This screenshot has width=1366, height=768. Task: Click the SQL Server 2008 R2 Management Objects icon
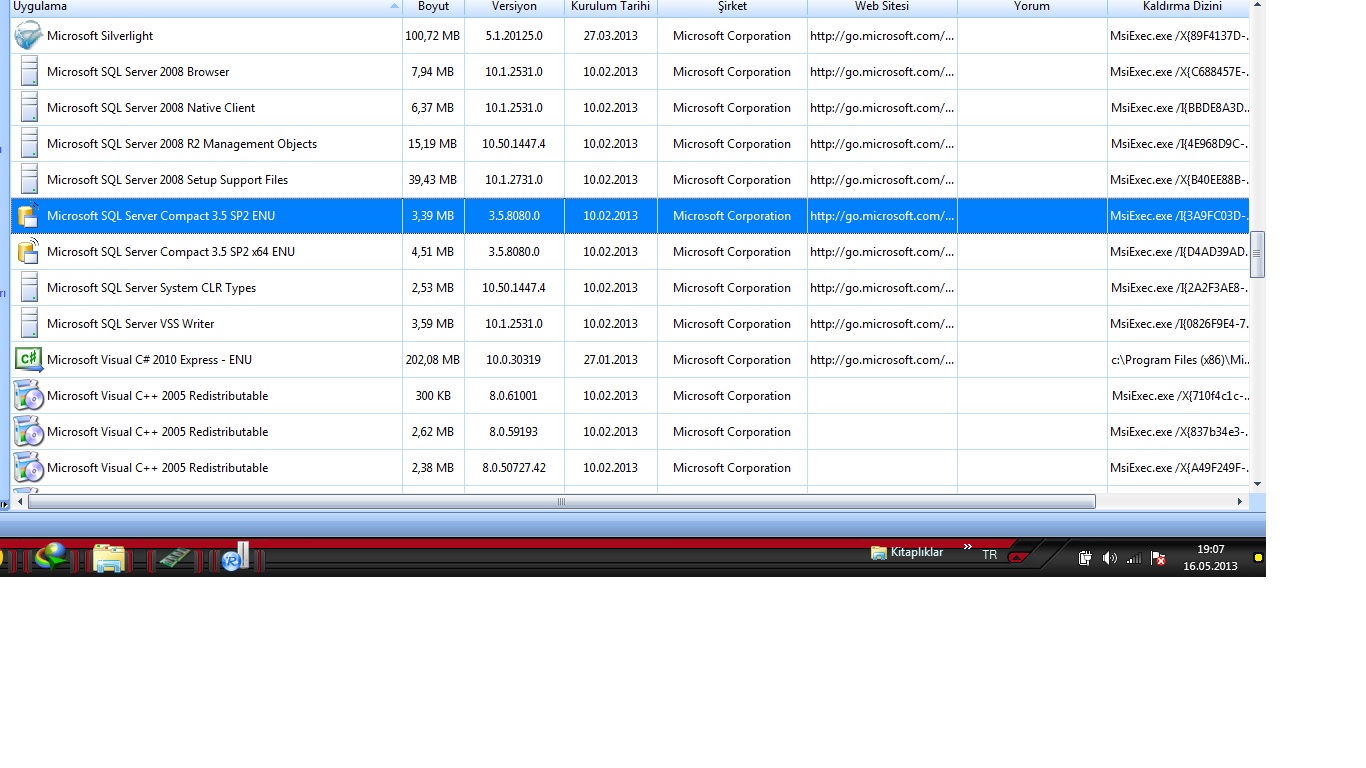coord(29,144)
